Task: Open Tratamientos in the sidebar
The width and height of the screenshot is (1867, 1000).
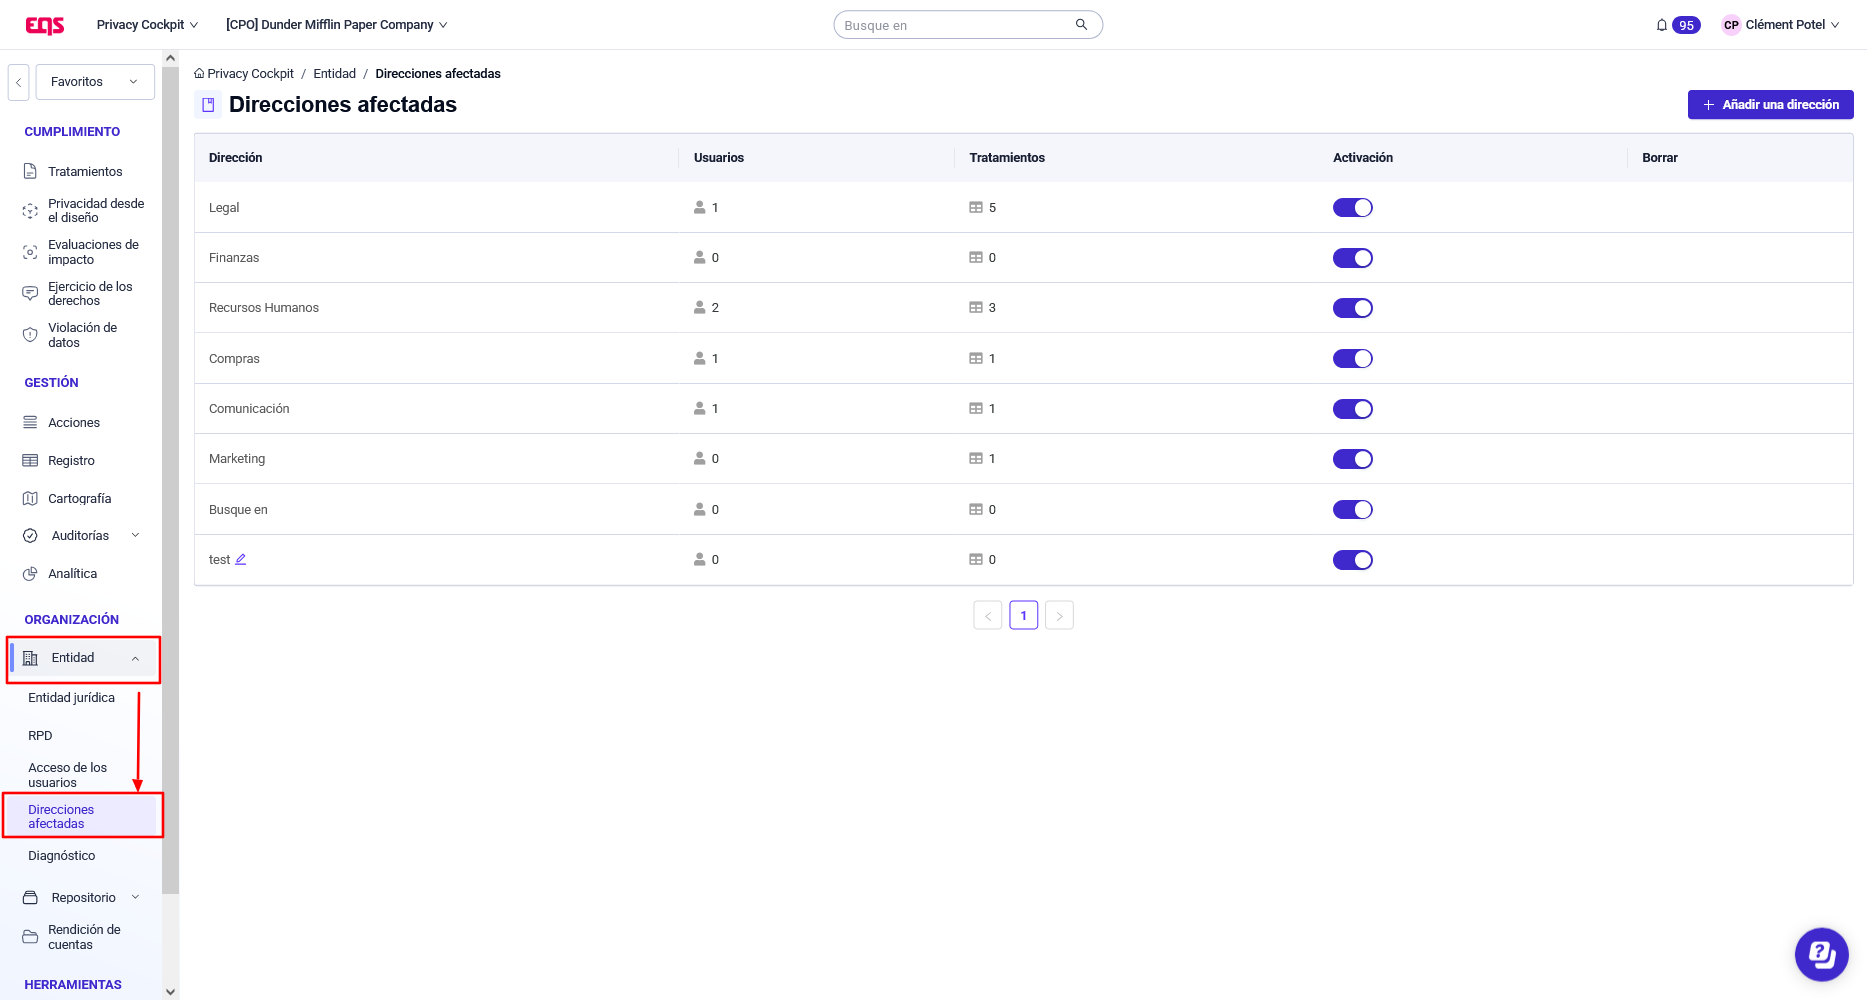Action: [x=85, y=172]
